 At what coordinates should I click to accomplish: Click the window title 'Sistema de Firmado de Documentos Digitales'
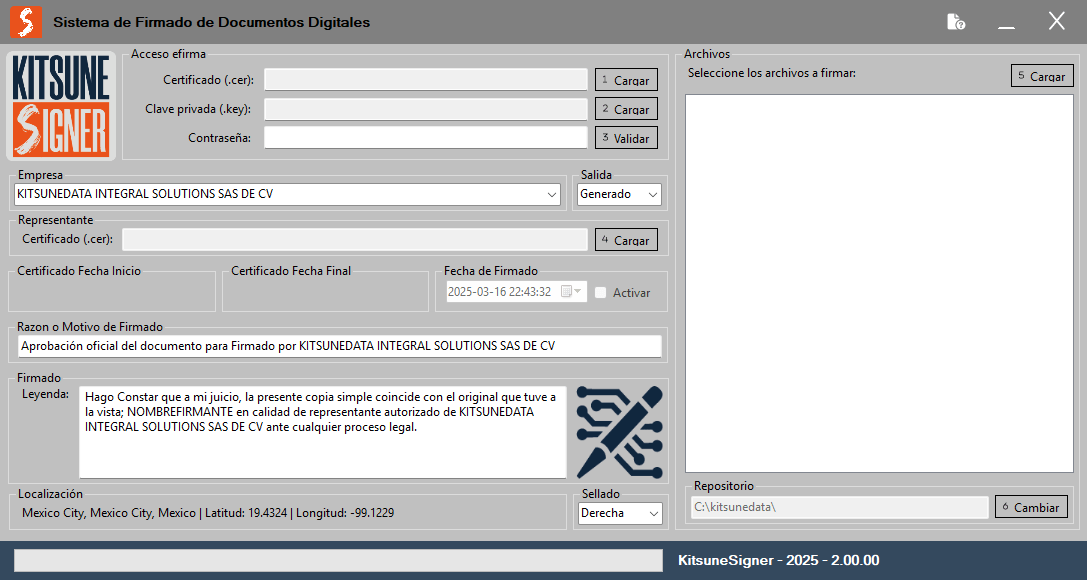click(211, 22)
